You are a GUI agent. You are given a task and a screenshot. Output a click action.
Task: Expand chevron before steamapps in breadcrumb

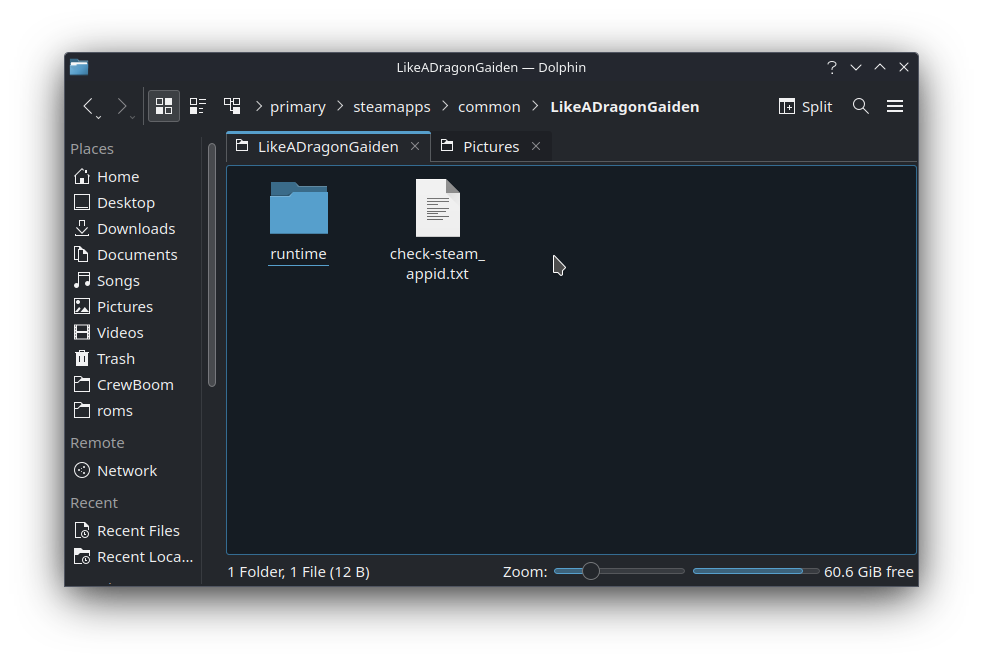(x=340, y=107)
